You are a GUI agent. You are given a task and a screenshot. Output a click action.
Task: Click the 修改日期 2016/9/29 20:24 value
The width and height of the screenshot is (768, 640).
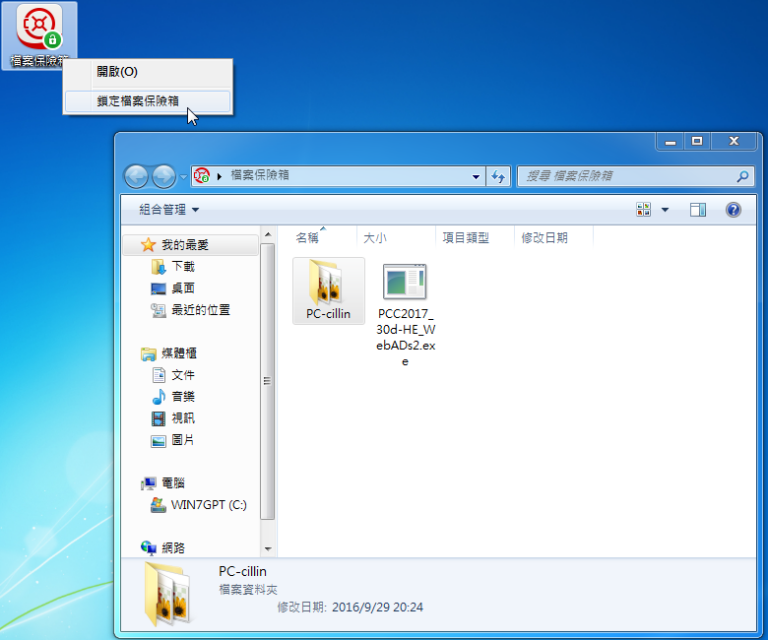pyautogui.click(x=377, y=608)
